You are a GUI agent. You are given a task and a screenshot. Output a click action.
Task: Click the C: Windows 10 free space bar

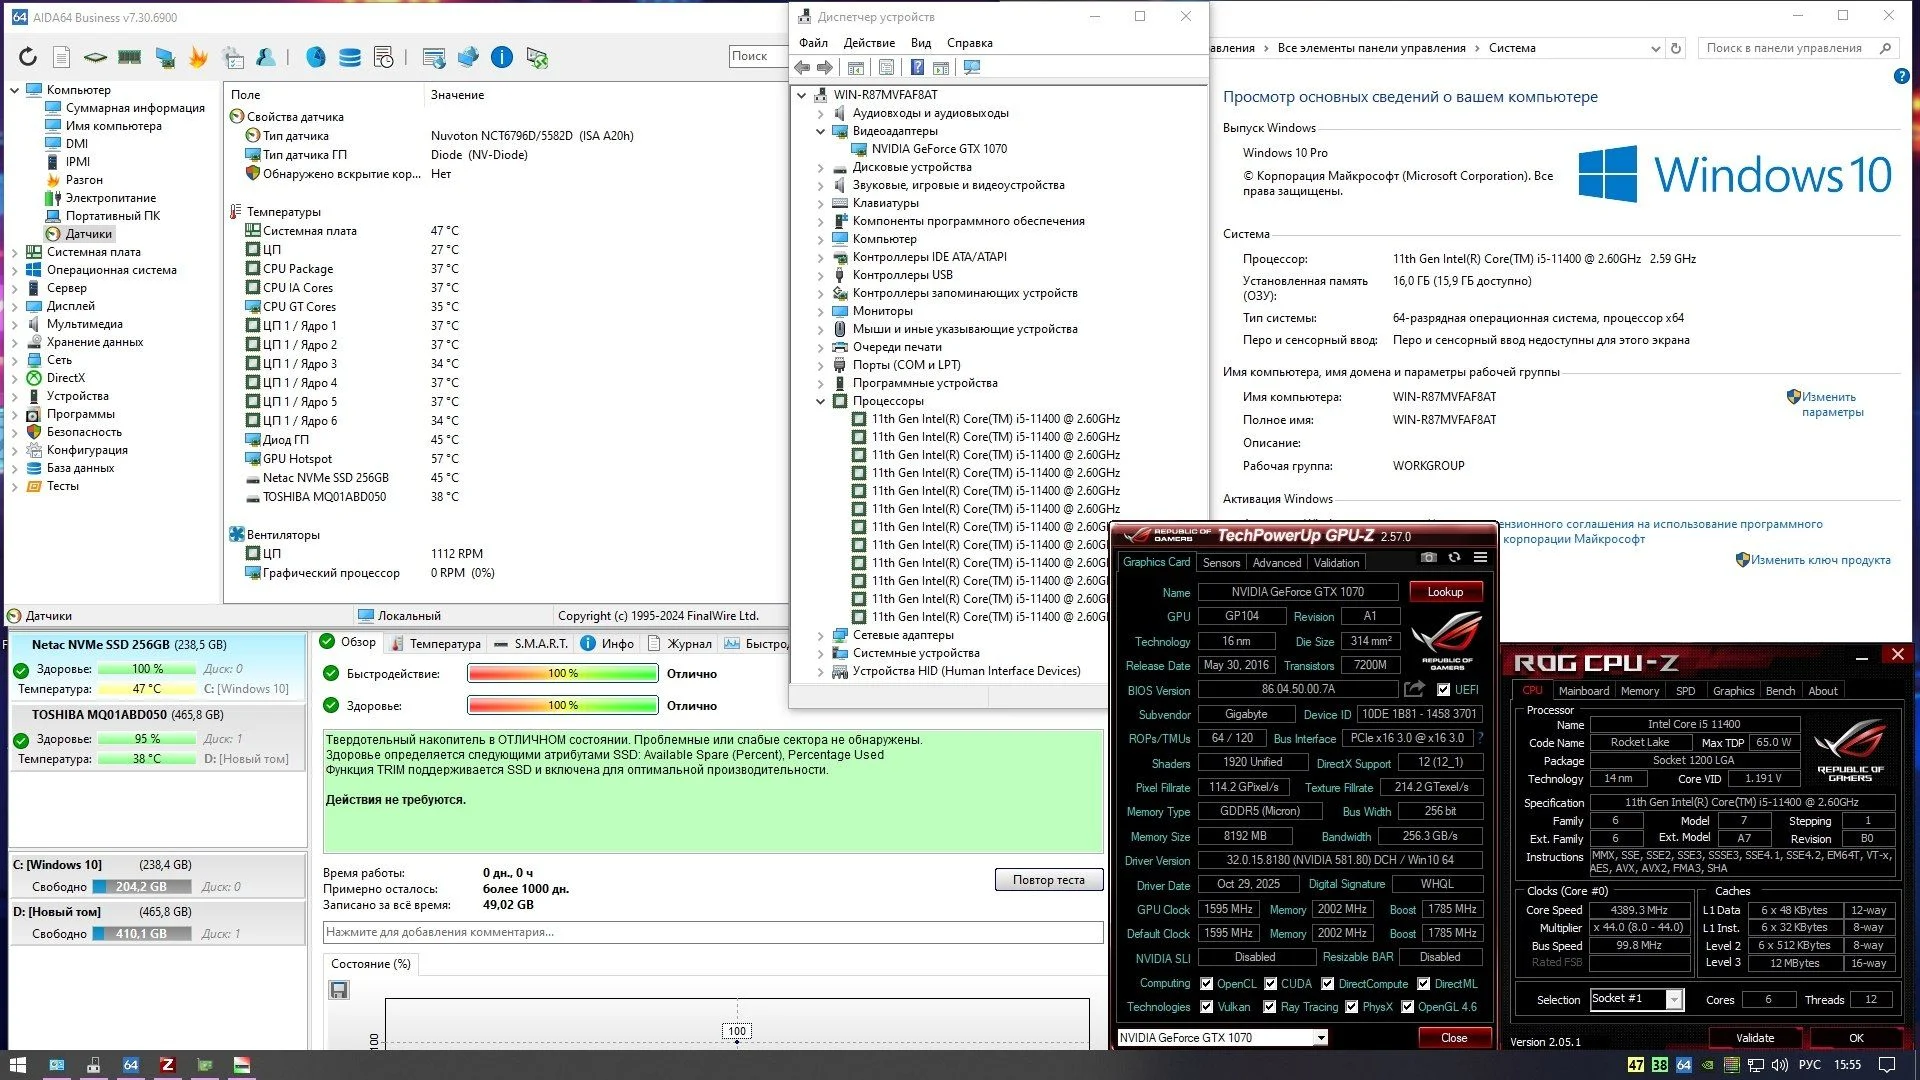[x=143, y=887]
